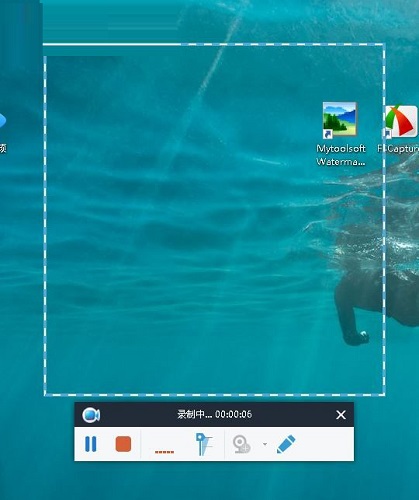Click the FSCapture label text
The image size is (419, 500).
tap(398, 149)
